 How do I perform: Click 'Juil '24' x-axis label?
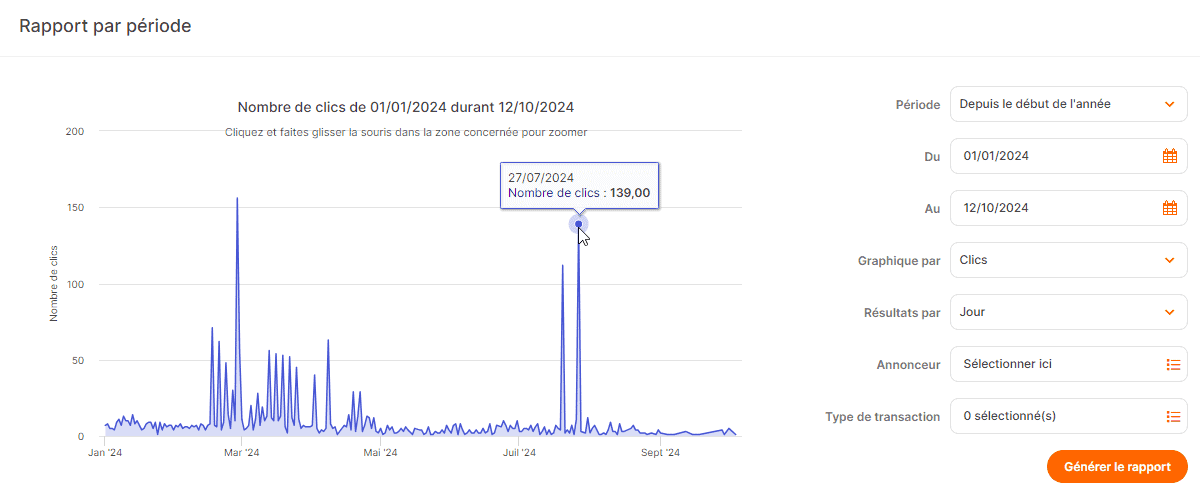[x=518, y=453]
